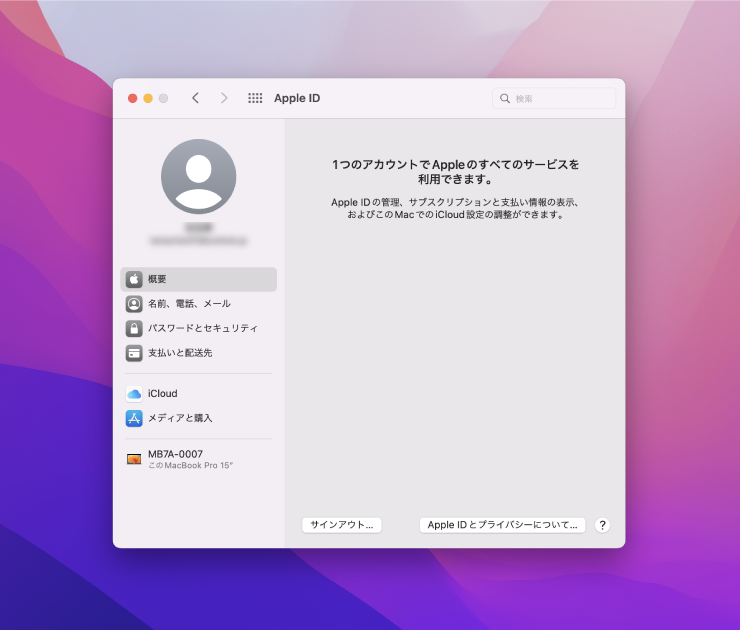Select 概要 in the sidebar

199,279
